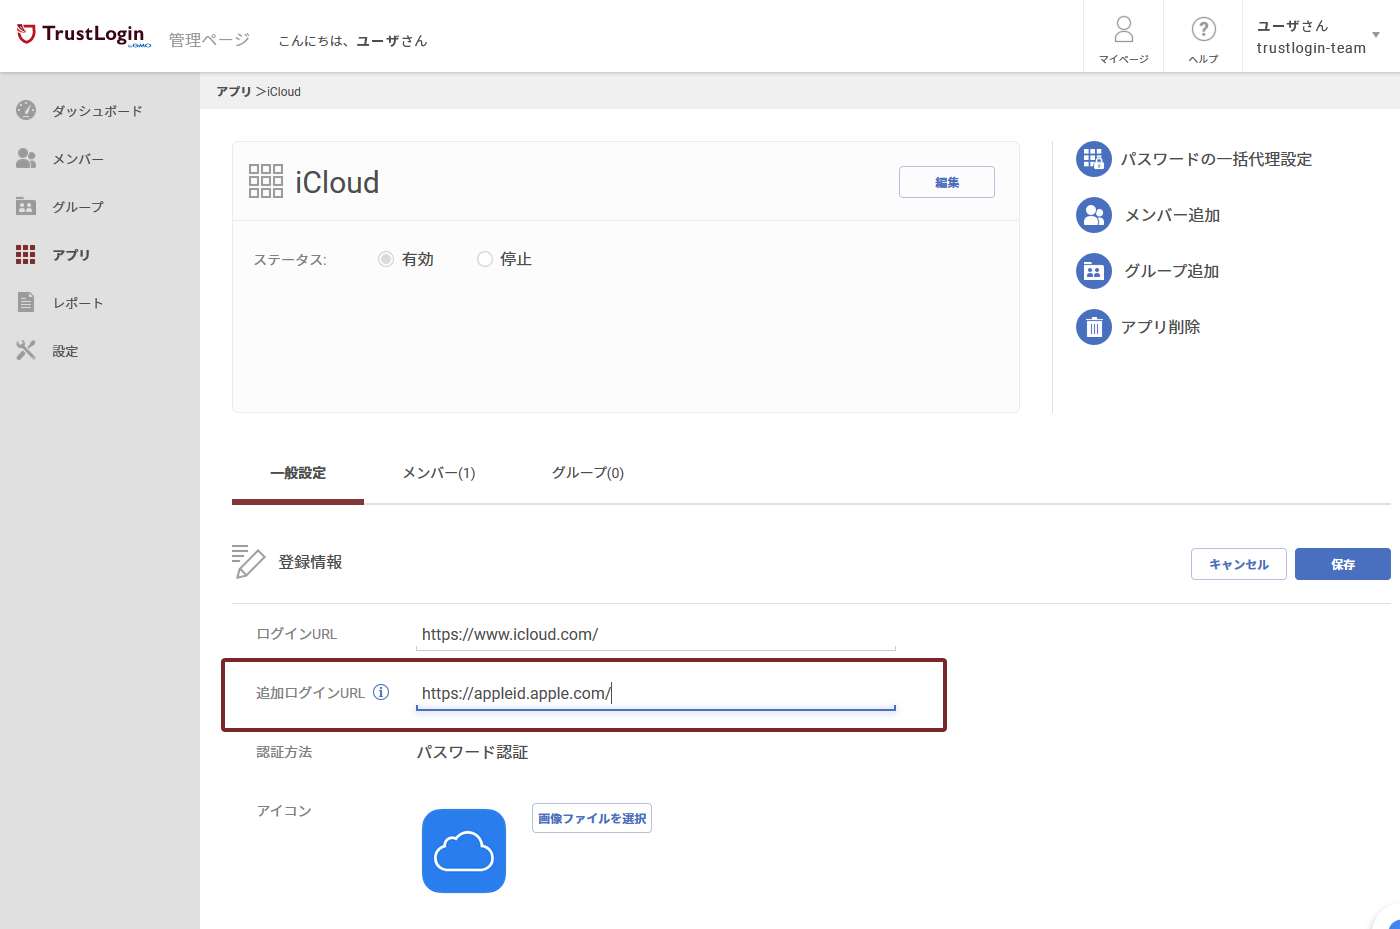Open 設定 tools icon in sidebar
Image resolution: width=1400 pixels, height=929 pixels.
click(26, 350)
